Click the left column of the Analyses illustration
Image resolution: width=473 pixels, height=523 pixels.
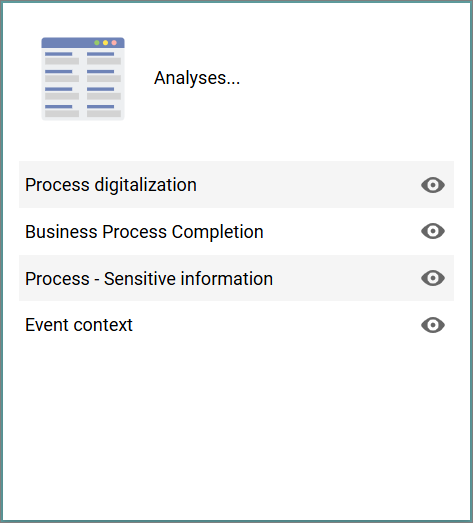[x=62, y=84]
